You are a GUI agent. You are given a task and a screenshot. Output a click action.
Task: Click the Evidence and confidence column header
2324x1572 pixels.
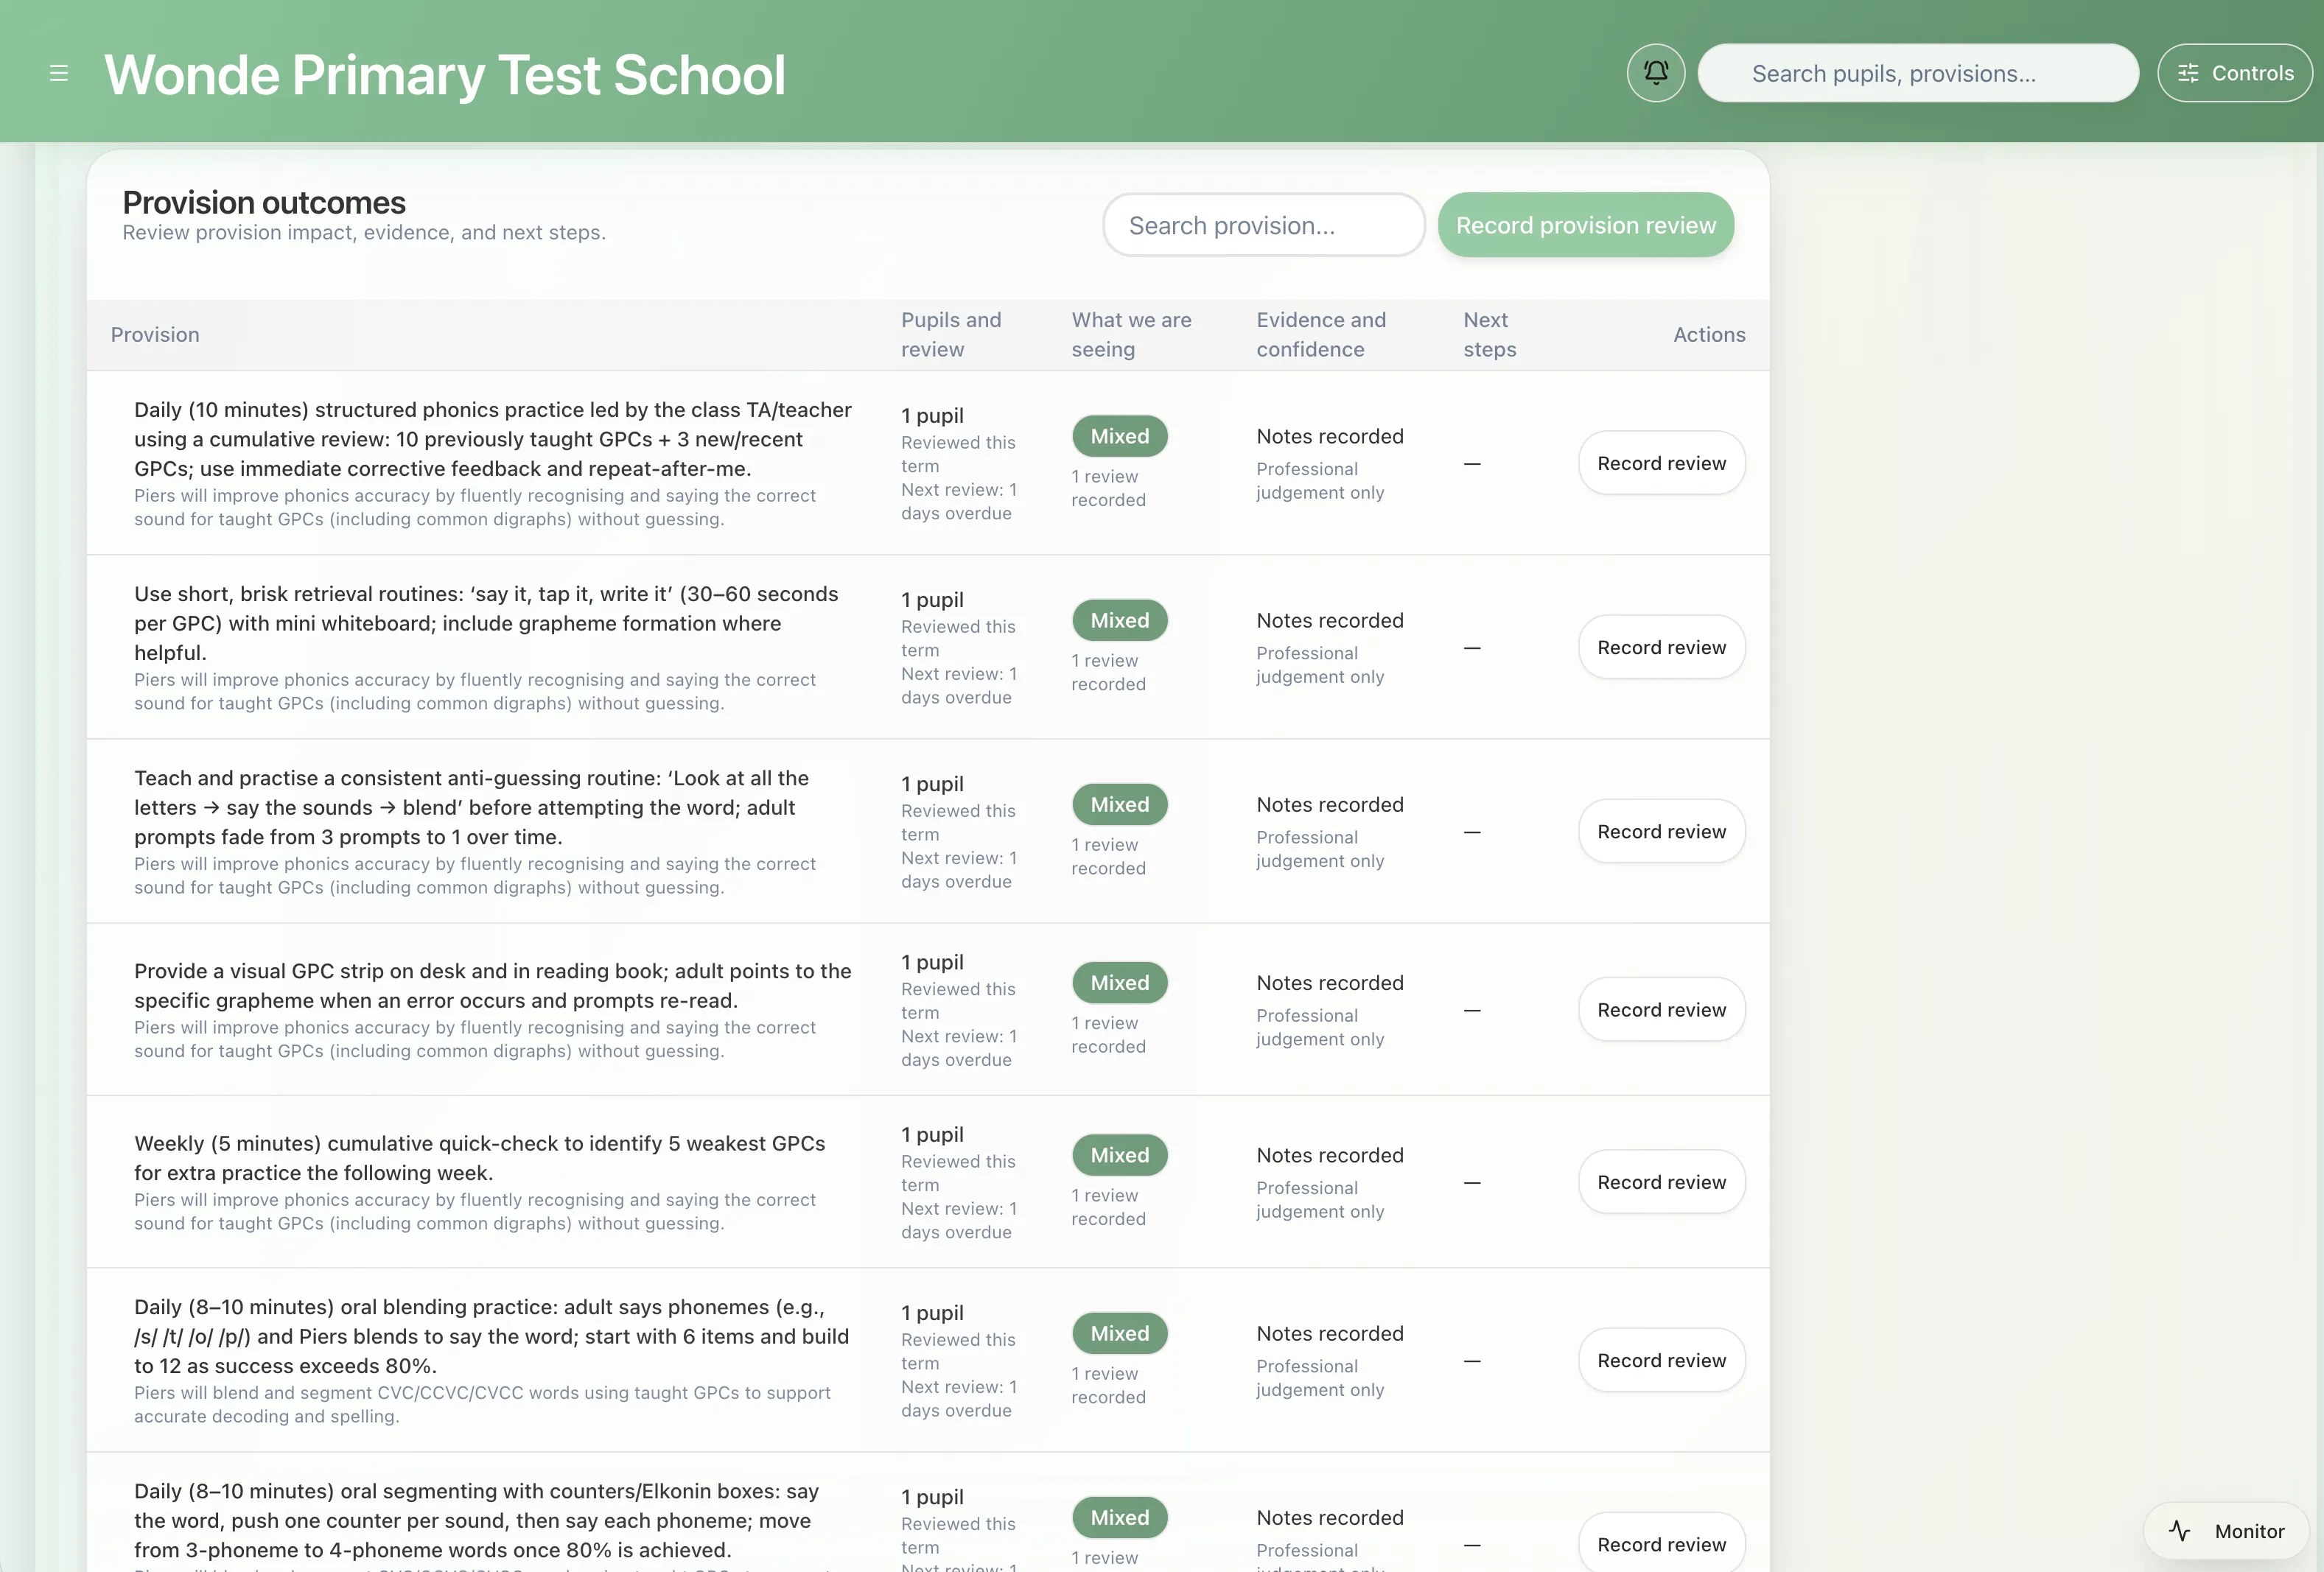click(x=1320, y=334)
